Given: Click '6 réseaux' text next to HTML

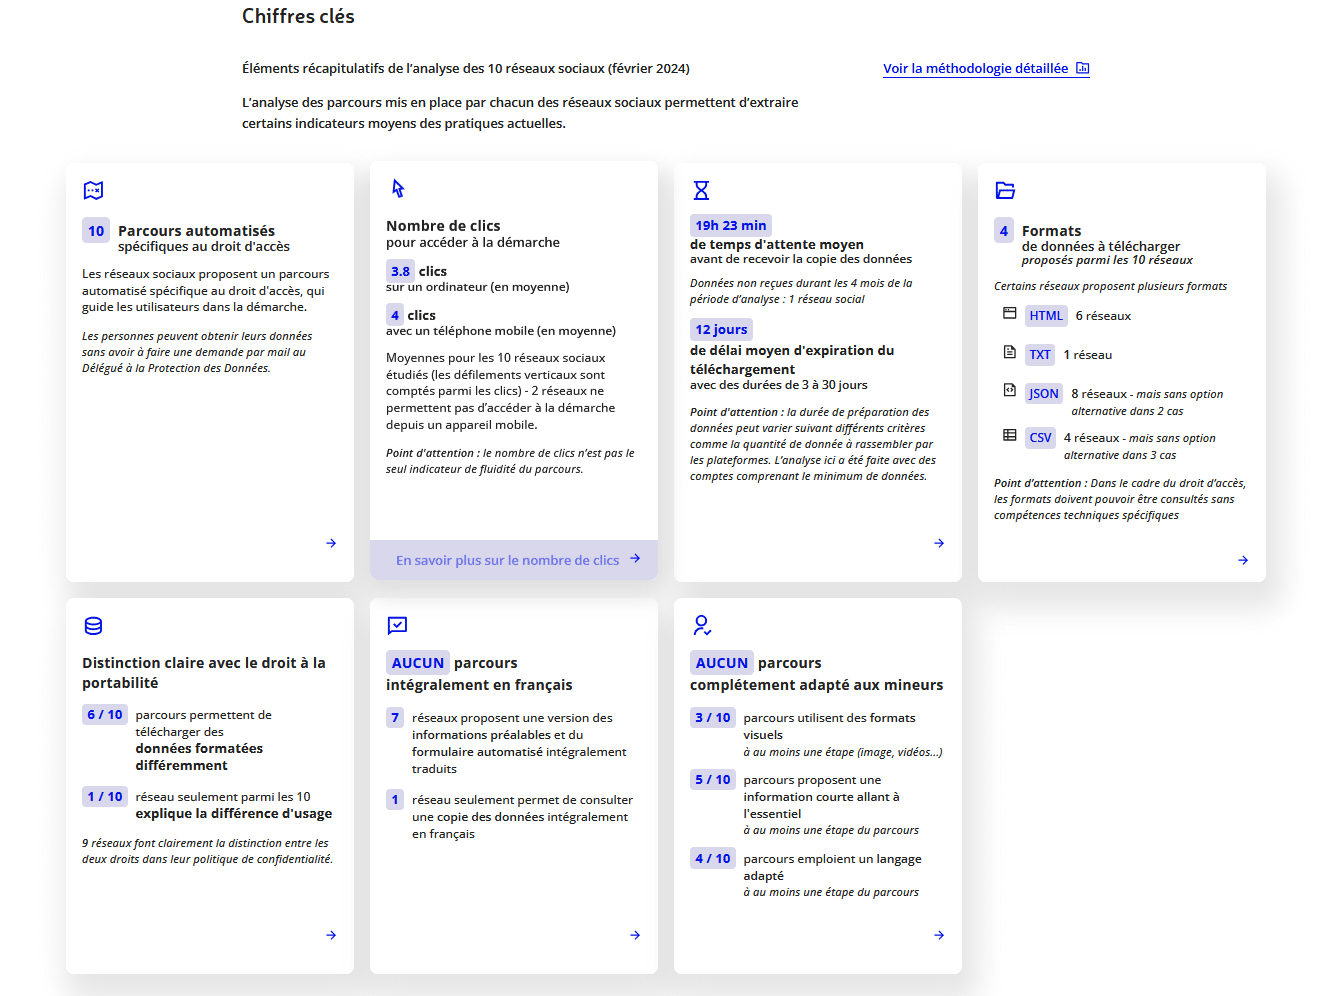Looking at the screenshot, I should 1103,316.
